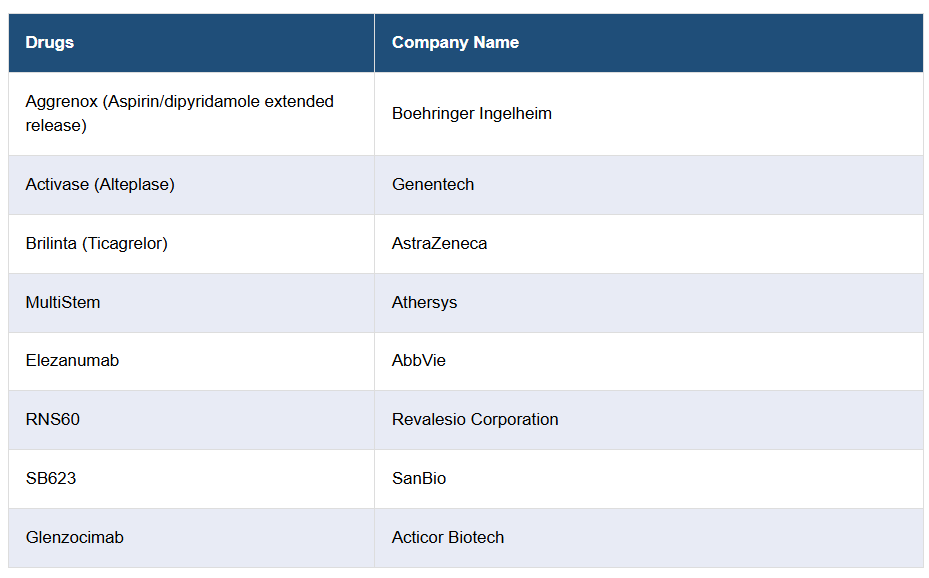Click the Acticor Biotech company name
Screen dimensions: 929x578
tap(448, 537)
